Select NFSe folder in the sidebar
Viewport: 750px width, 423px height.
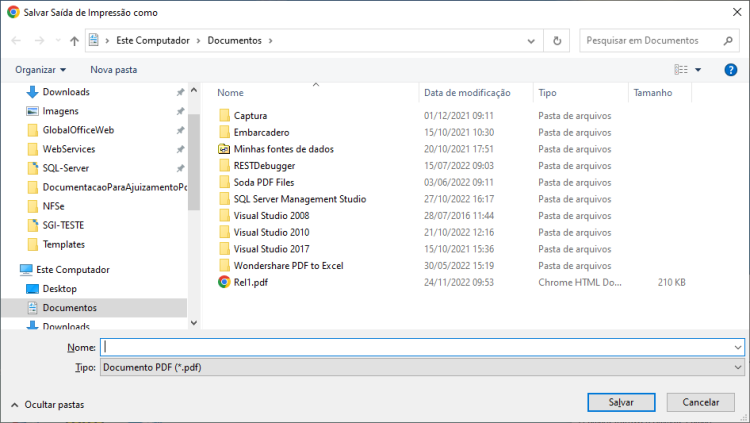[53, 206]
